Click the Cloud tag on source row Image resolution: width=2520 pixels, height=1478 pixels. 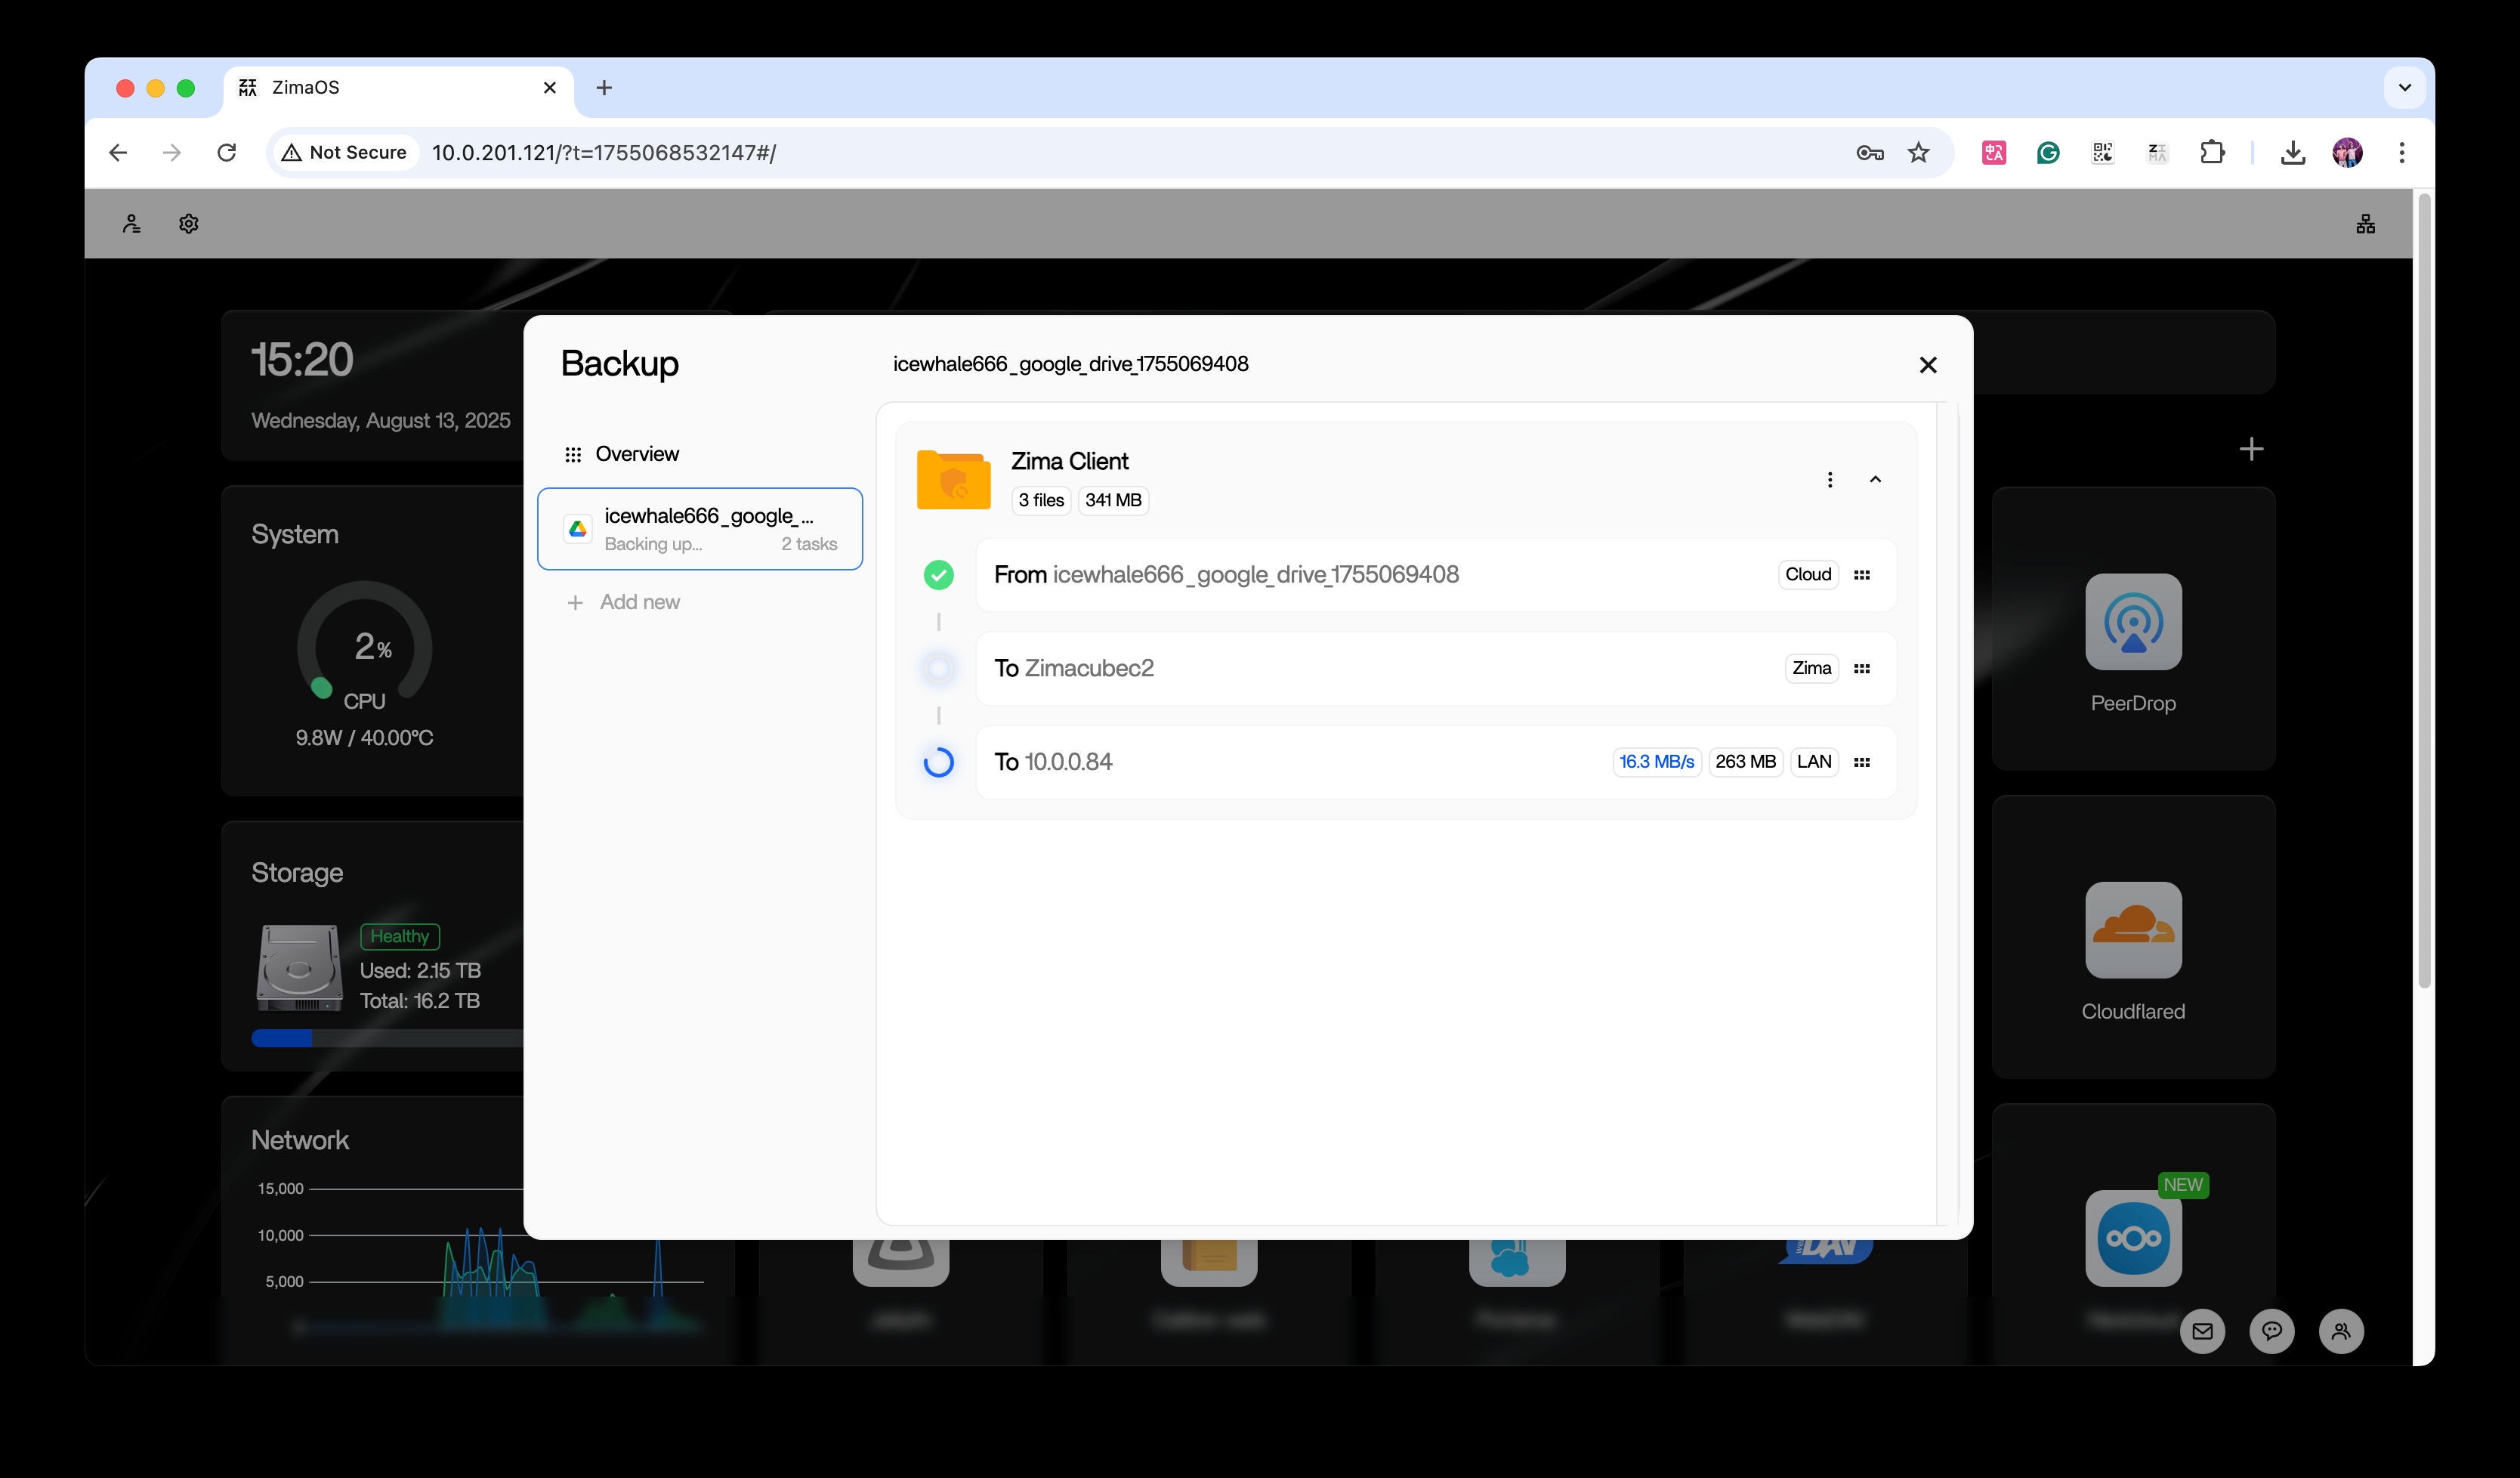click(x=1808, y=575)
